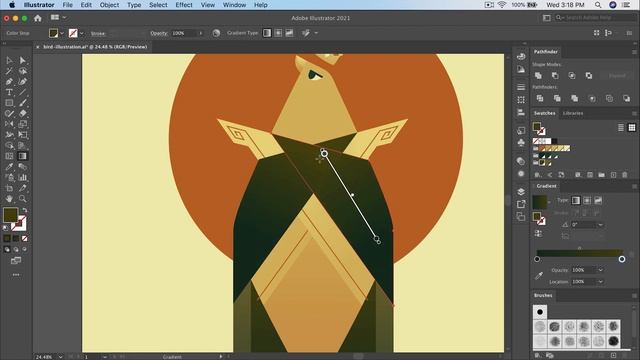
Task: Click opacity field in control bar
Action: point(184,33)
